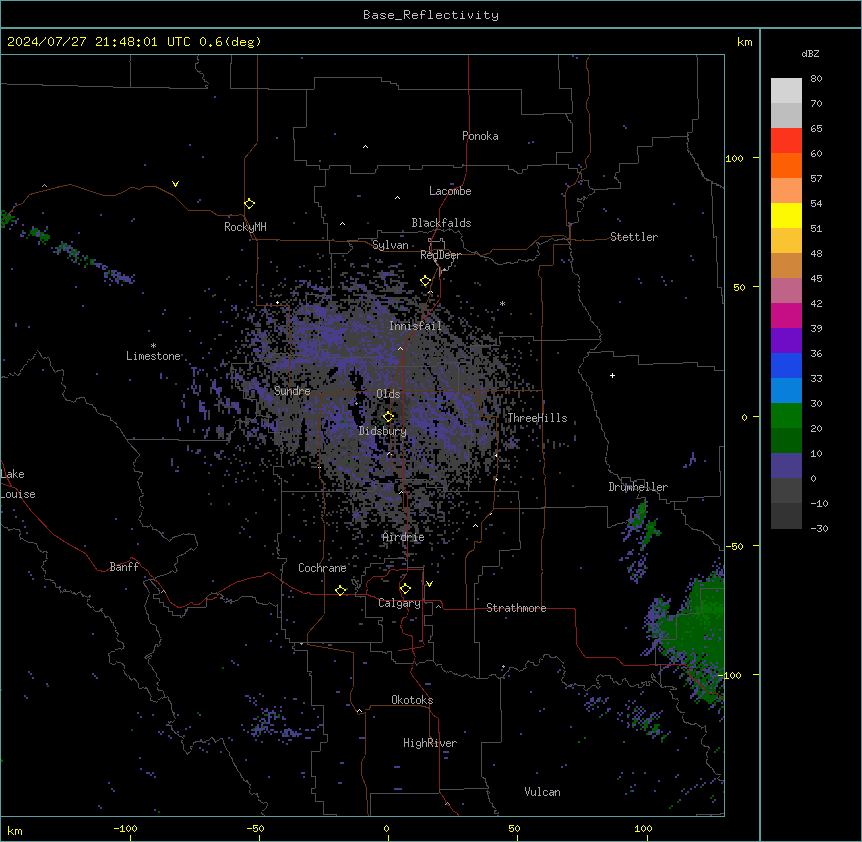Click the Lacombe city label
862x842 pixels.
click(450, 191)
